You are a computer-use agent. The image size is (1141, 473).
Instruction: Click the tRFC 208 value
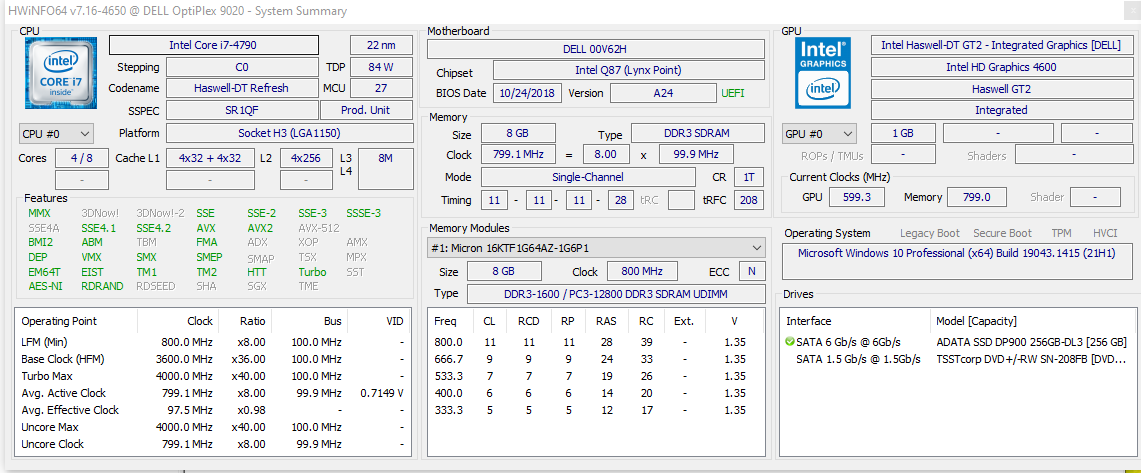click(x=750, y=199)
